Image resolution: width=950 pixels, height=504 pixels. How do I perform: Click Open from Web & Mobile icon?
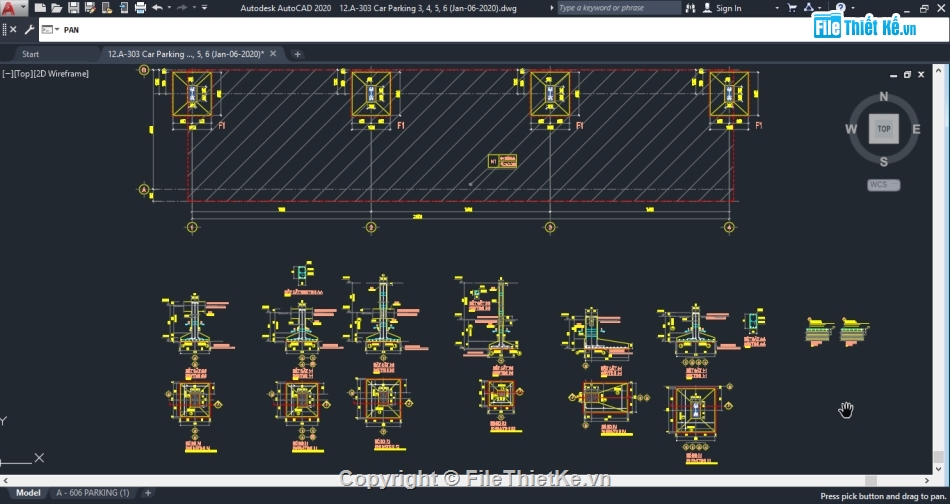pyautogui.click(x=107, y=8)
